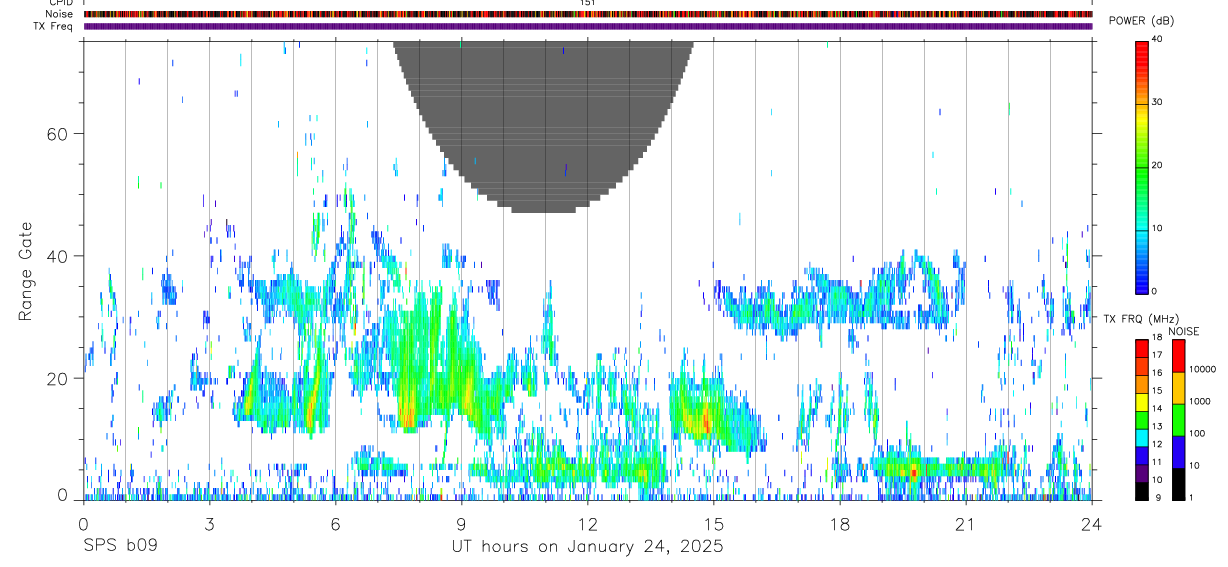Screen dimensions: 1228x567
Task: Click hour 18 on UT time axis
Action: point(839,523)
